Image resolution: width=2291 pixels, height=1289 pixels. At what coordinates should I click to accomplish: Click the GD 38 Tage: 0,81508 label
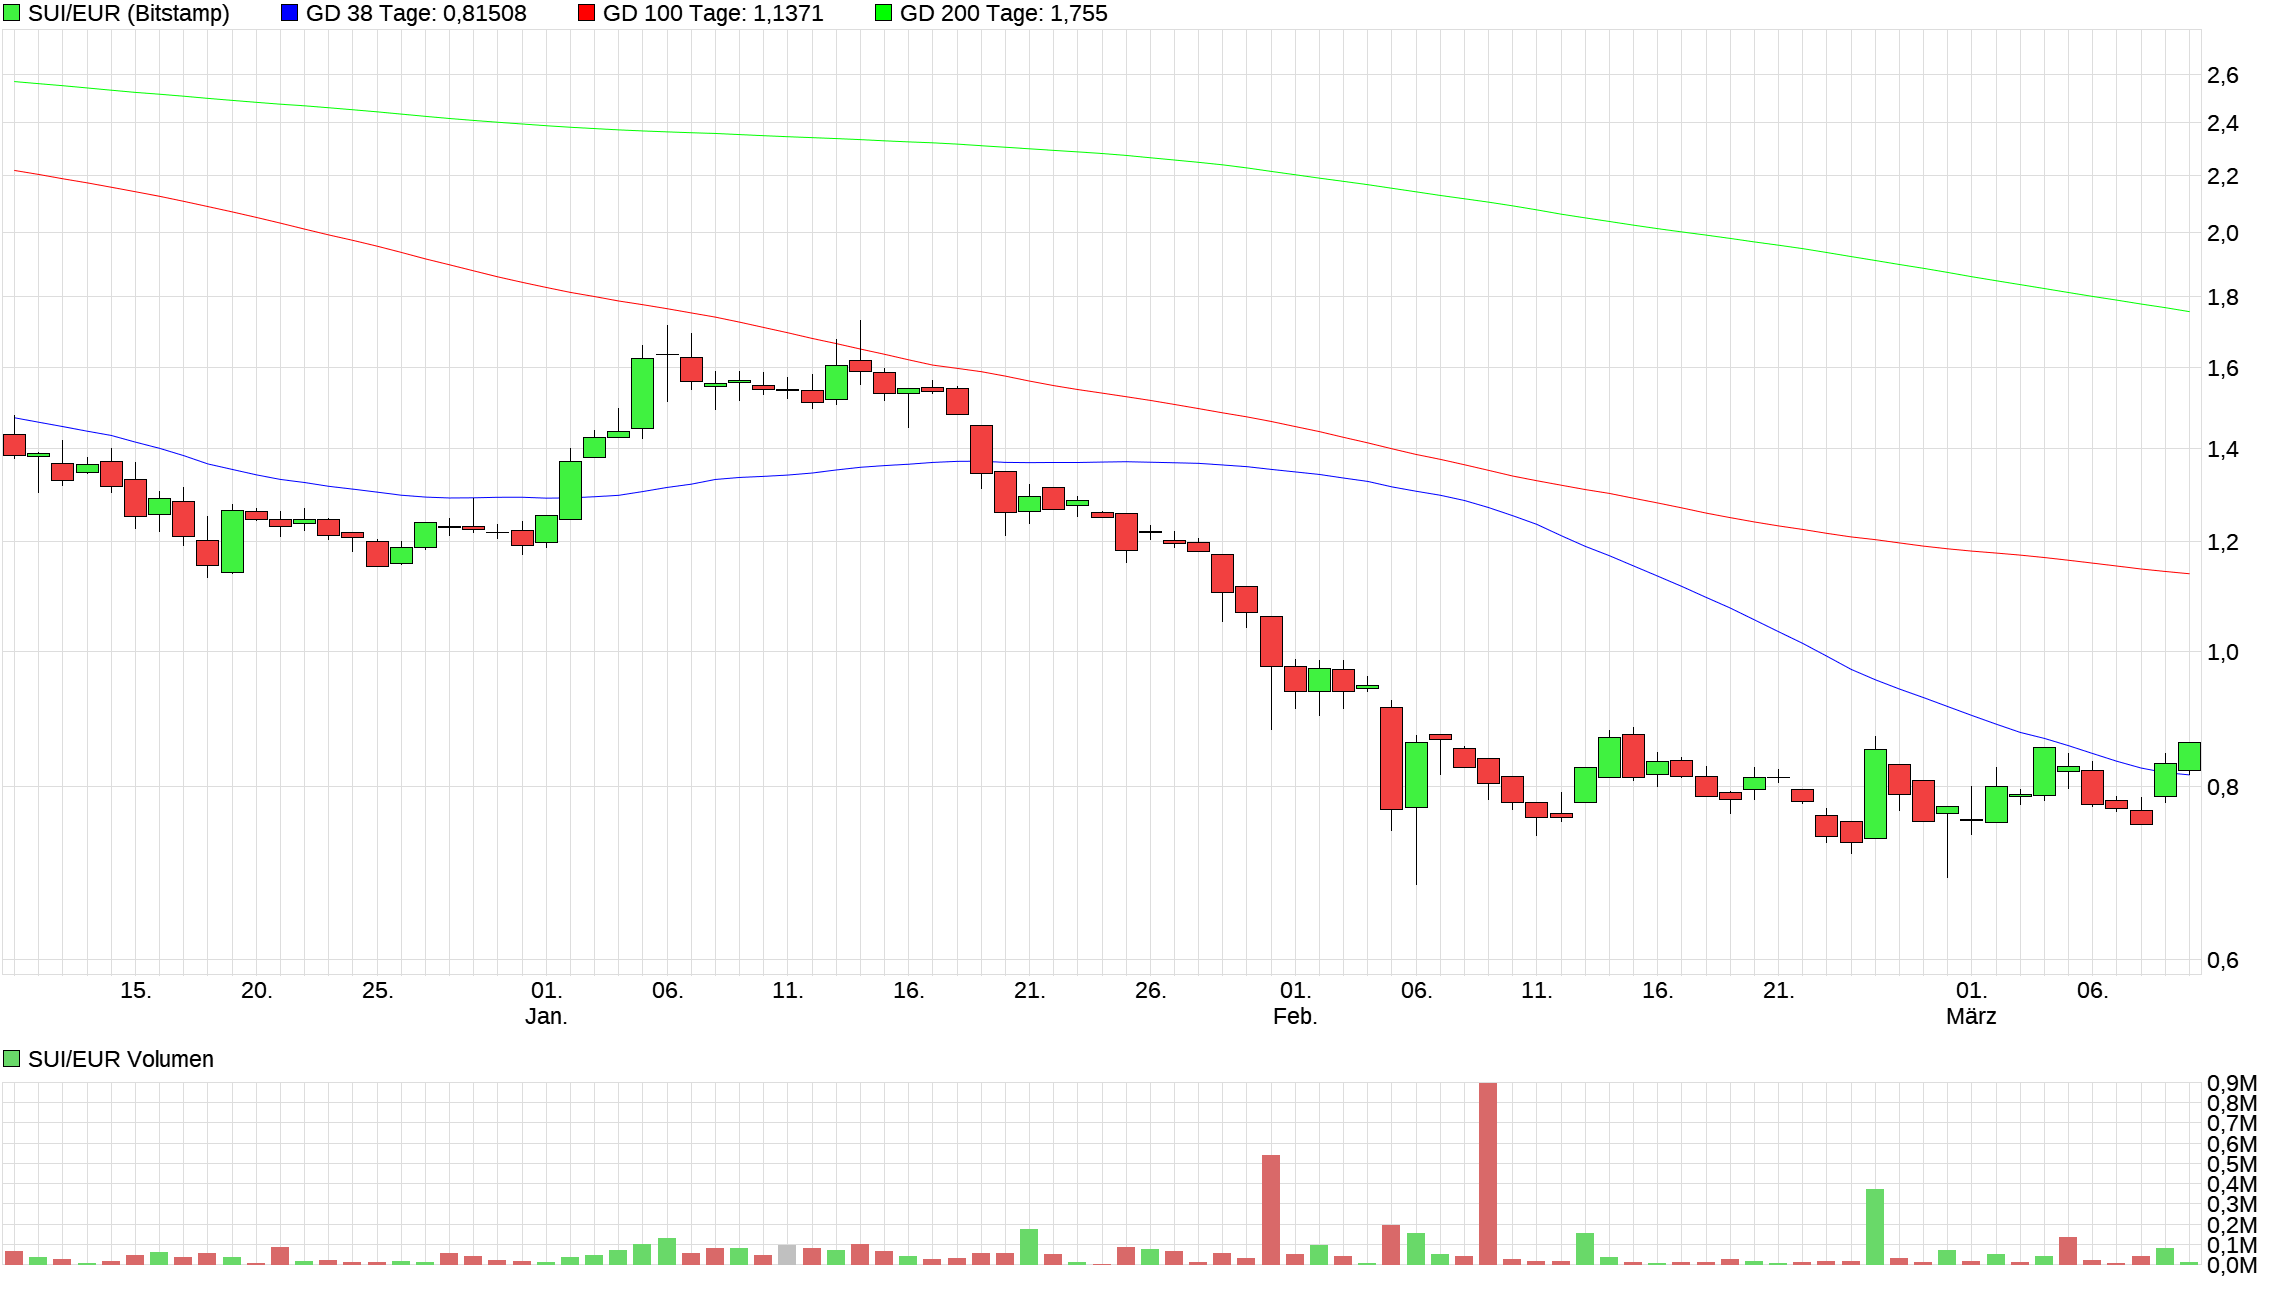[416, 14]
